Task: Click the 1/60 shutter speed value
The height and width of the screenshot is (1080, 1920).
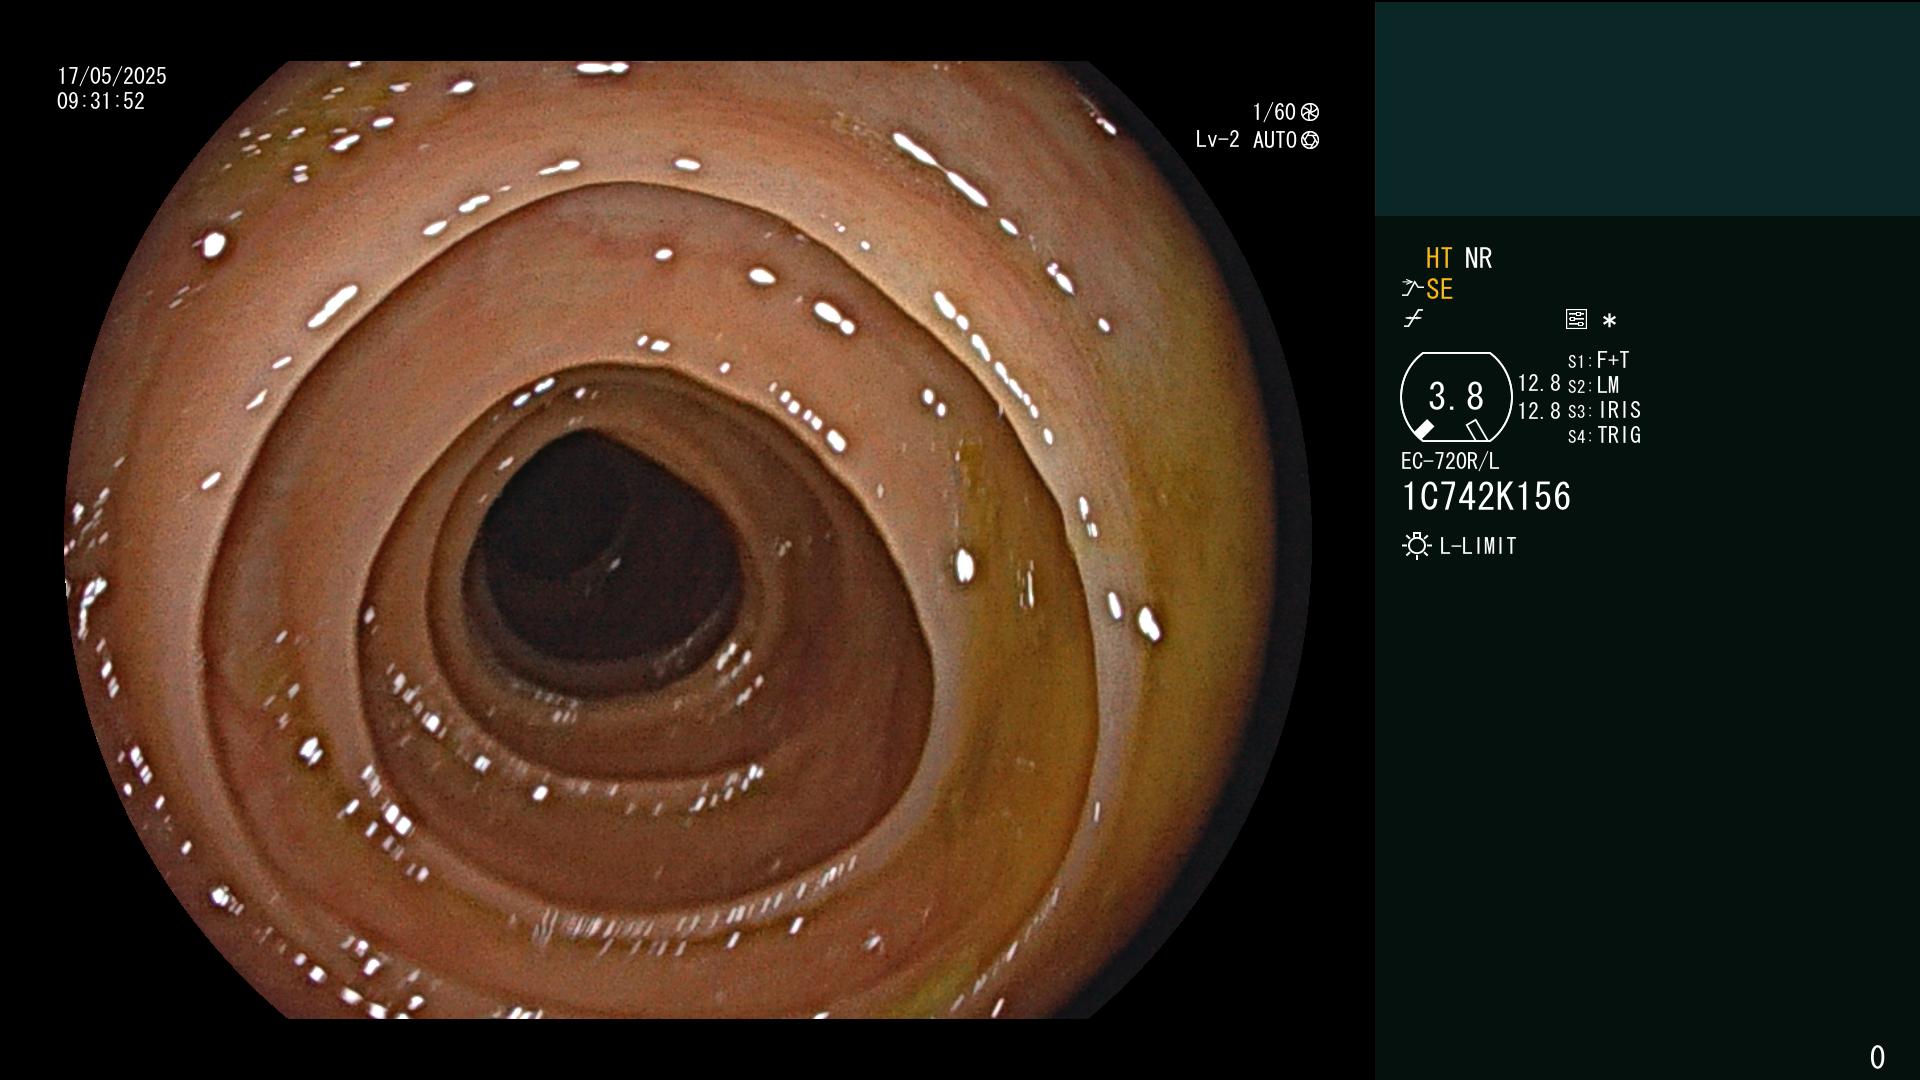Action: [x=1274, y=112]
